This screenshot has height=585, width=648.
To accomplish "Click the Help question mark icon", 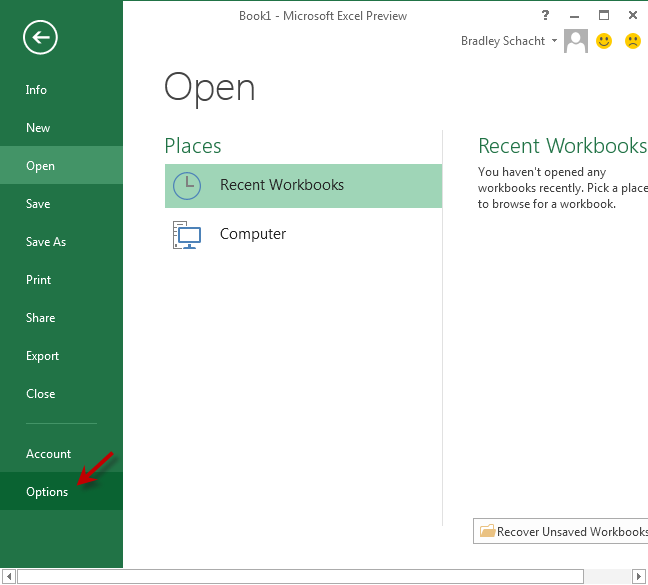I will pos(546,16).
